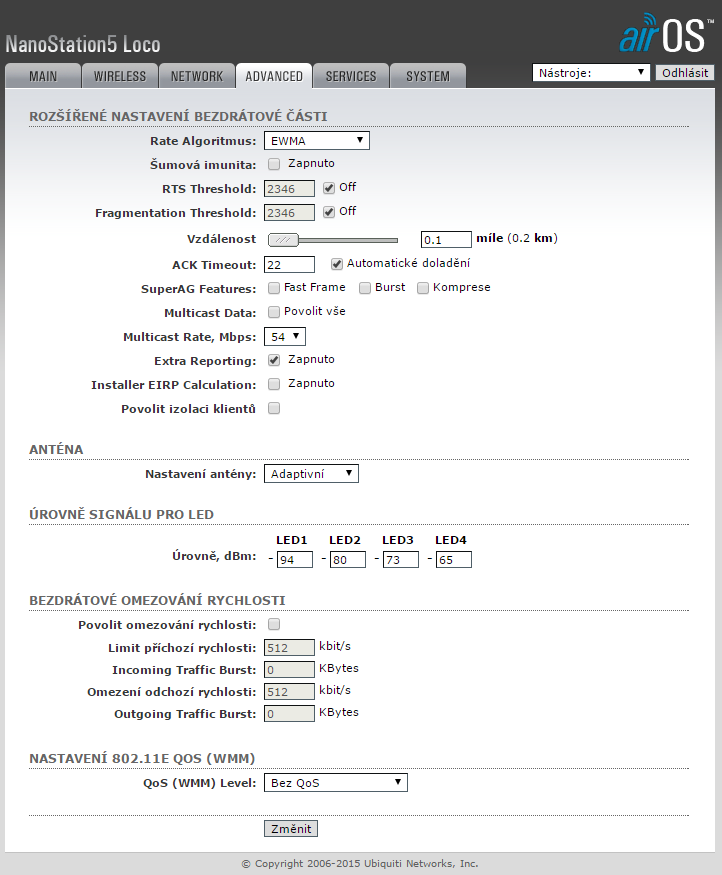722x875 pixels.
Task: Click the ACK Timeout input field
Action: click(x=289, y=265)
